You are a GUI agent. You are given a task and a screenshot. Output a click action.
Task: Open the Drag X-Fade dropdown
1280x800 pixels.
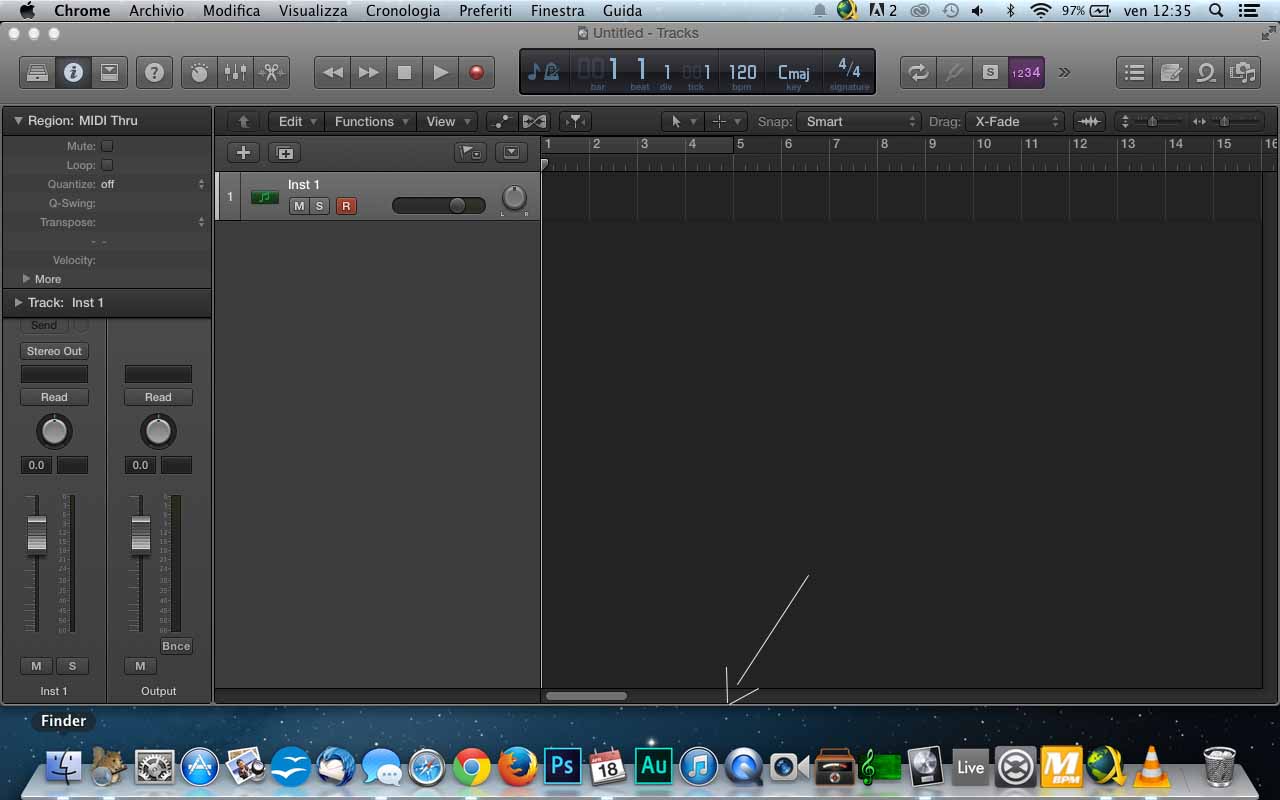[x=1014, y=121]
